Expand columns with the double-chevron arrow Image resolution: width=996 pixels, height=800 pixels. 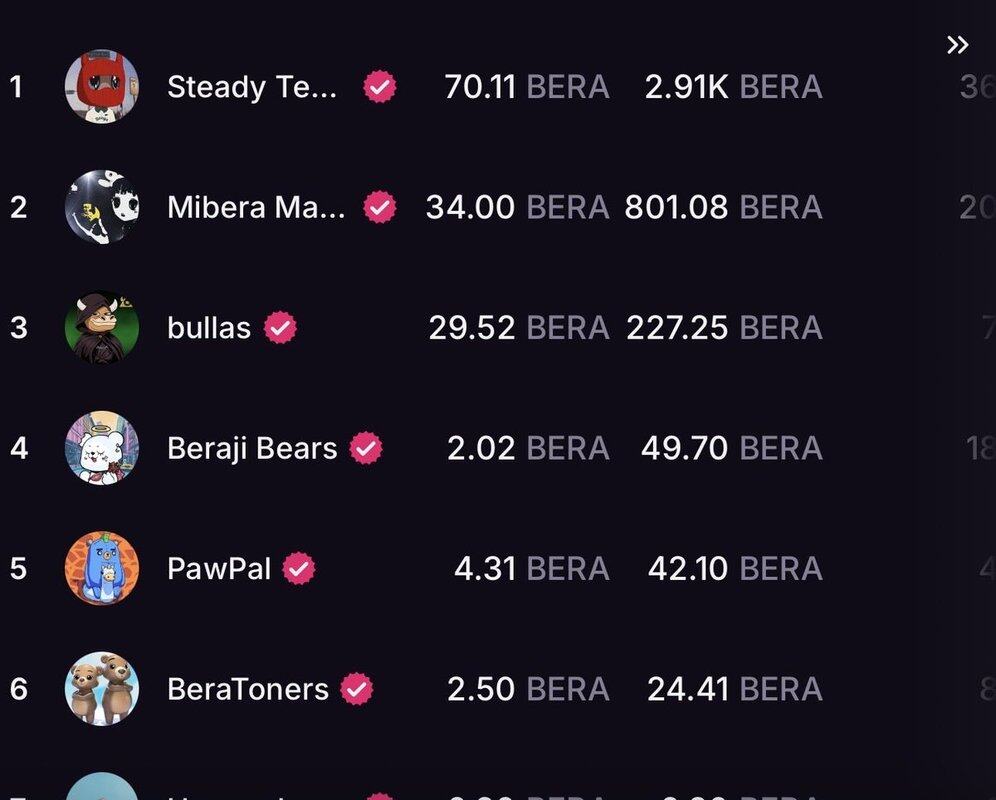click(x=957, y=45)
